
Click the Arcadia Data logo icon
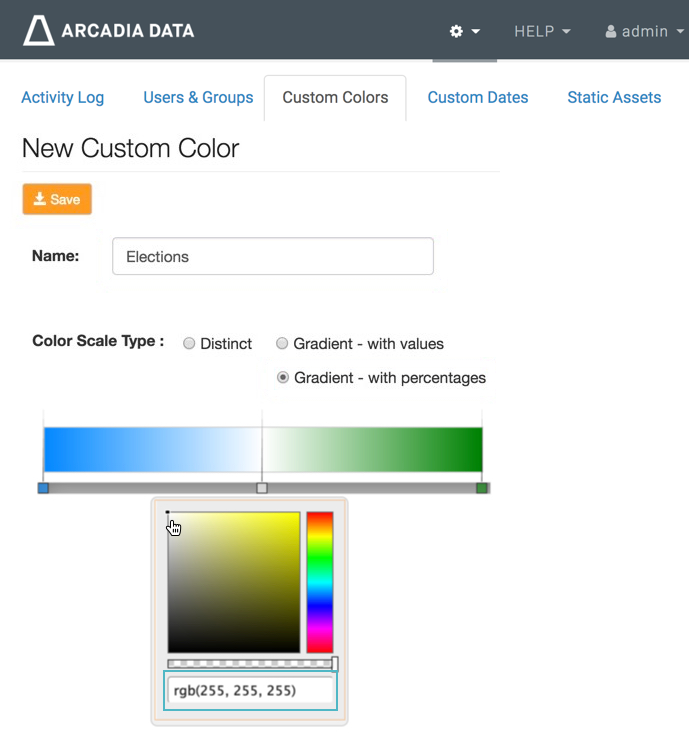coord(39,31)
